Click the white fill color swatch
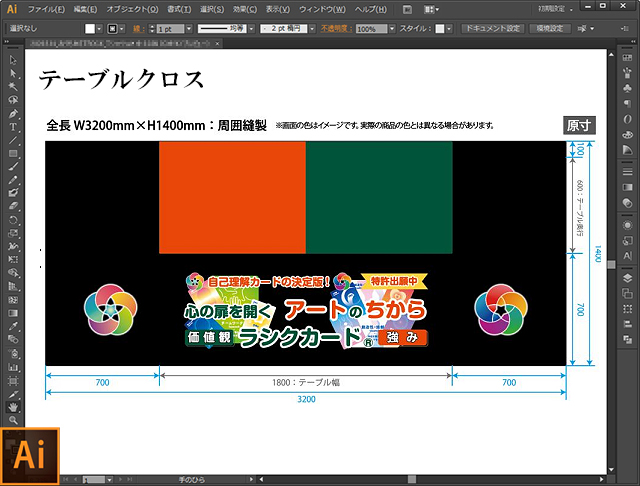Viewport: 640px width, 486px height. click(90, 29)
